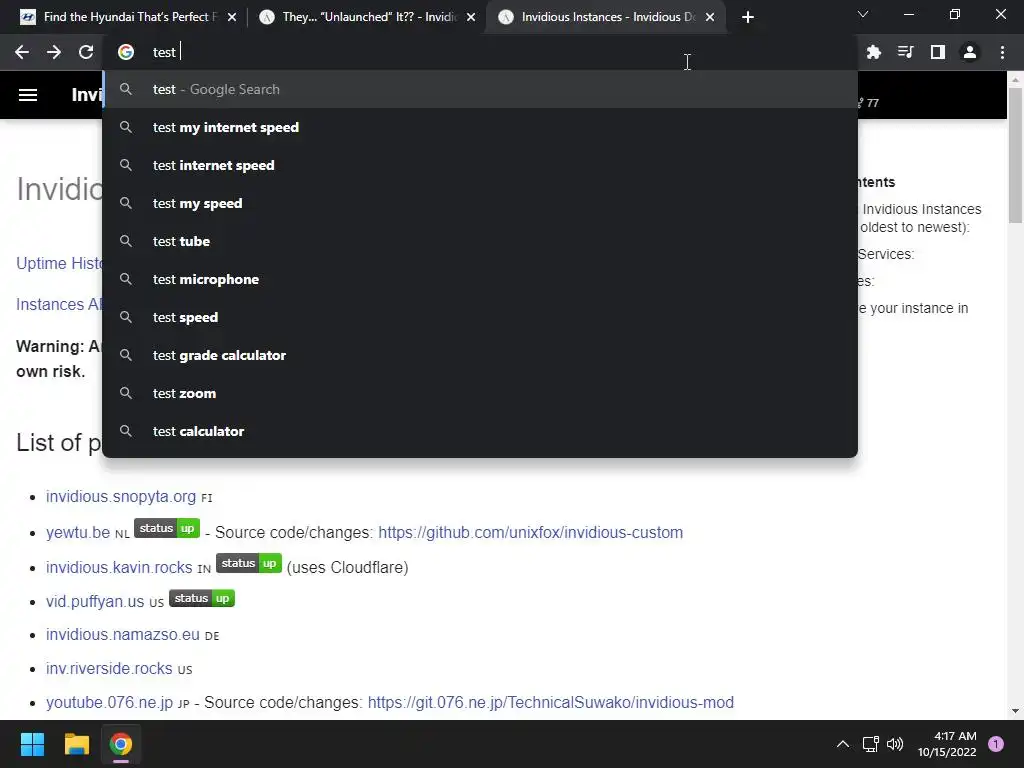Pick the "test zoom" suggestion
This screenshot has width=1024, height=768.
480,393
